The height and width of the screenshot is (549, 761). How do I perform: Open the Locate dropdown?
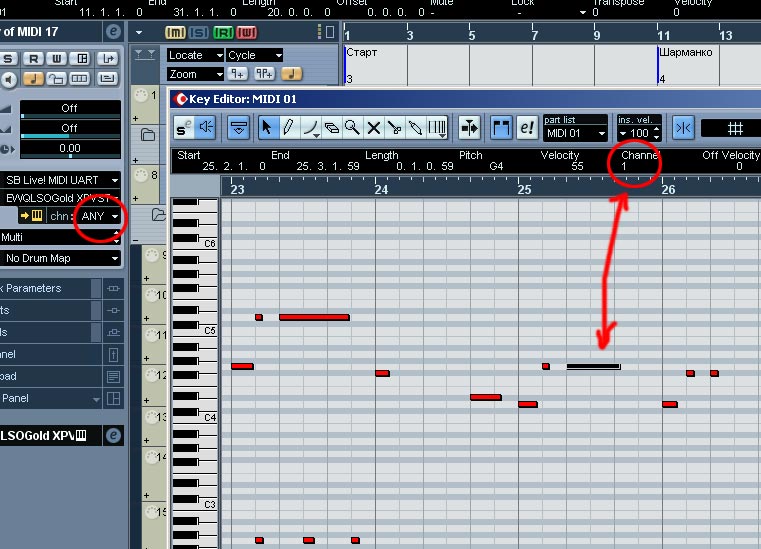pos(195,55)
